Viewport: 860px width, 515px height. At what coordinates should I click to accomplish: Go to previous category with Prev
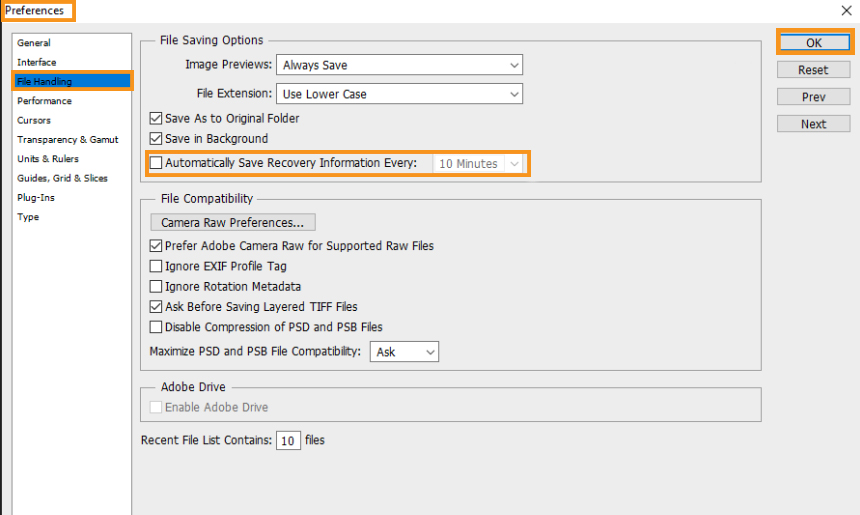813,97
